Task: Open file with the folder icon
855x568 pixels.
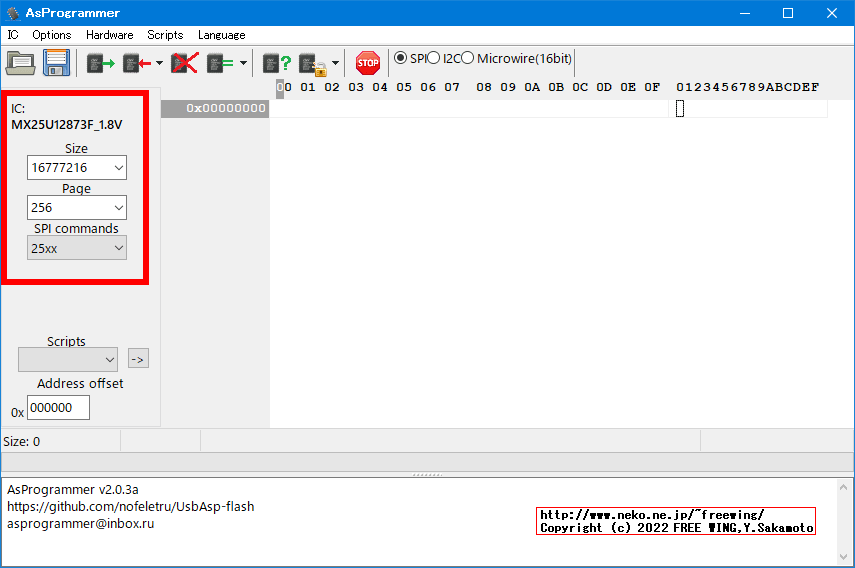Action: [x=21, y=63]
